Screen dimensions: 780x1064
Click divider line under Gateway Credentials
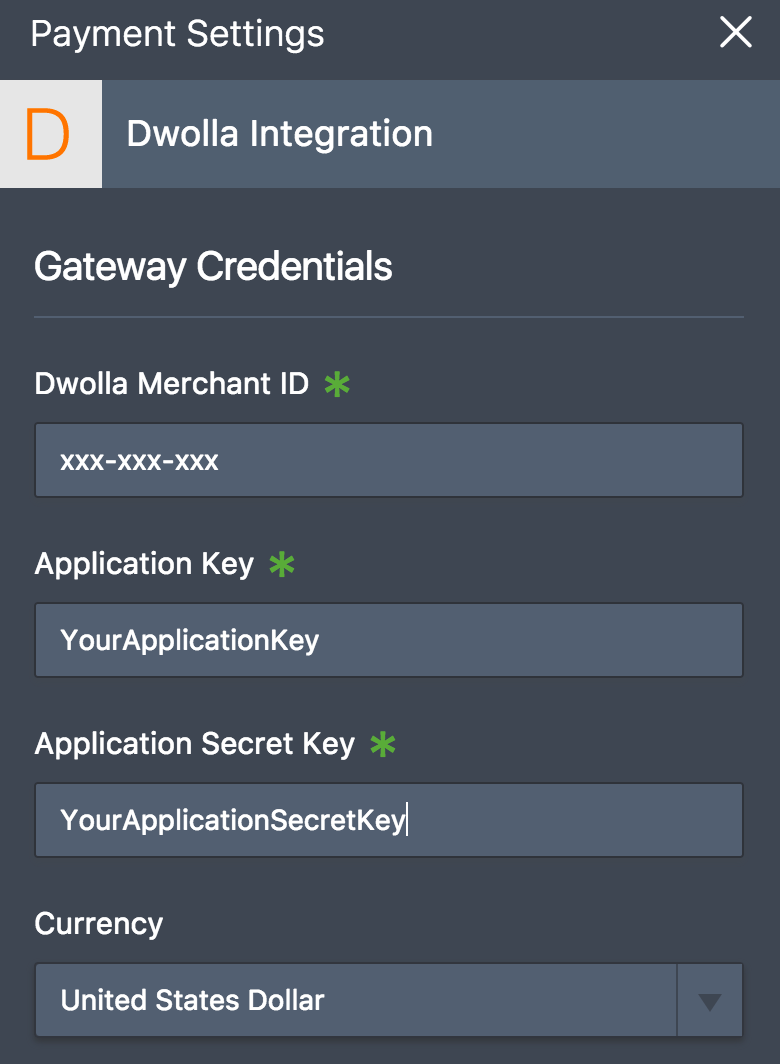click(x=389, y=317)
